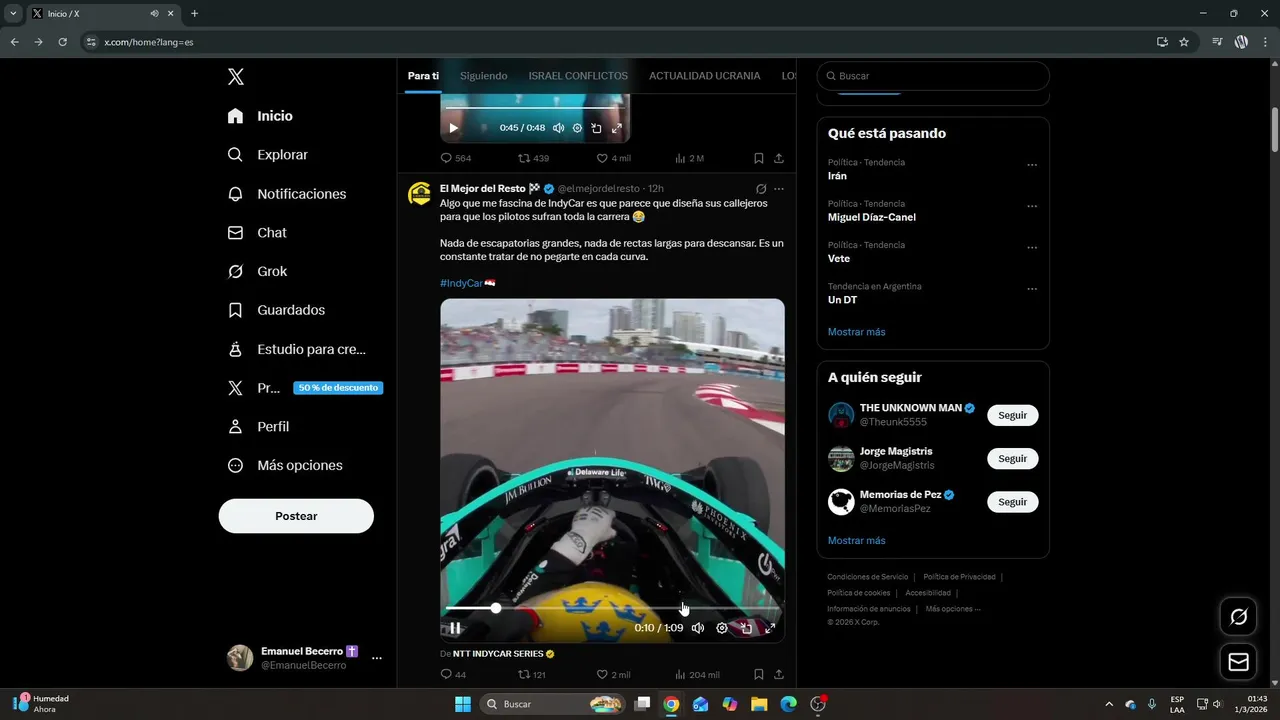Screen dimensions: 1280x720
Task: Click the Postear button
Action: 296,516
